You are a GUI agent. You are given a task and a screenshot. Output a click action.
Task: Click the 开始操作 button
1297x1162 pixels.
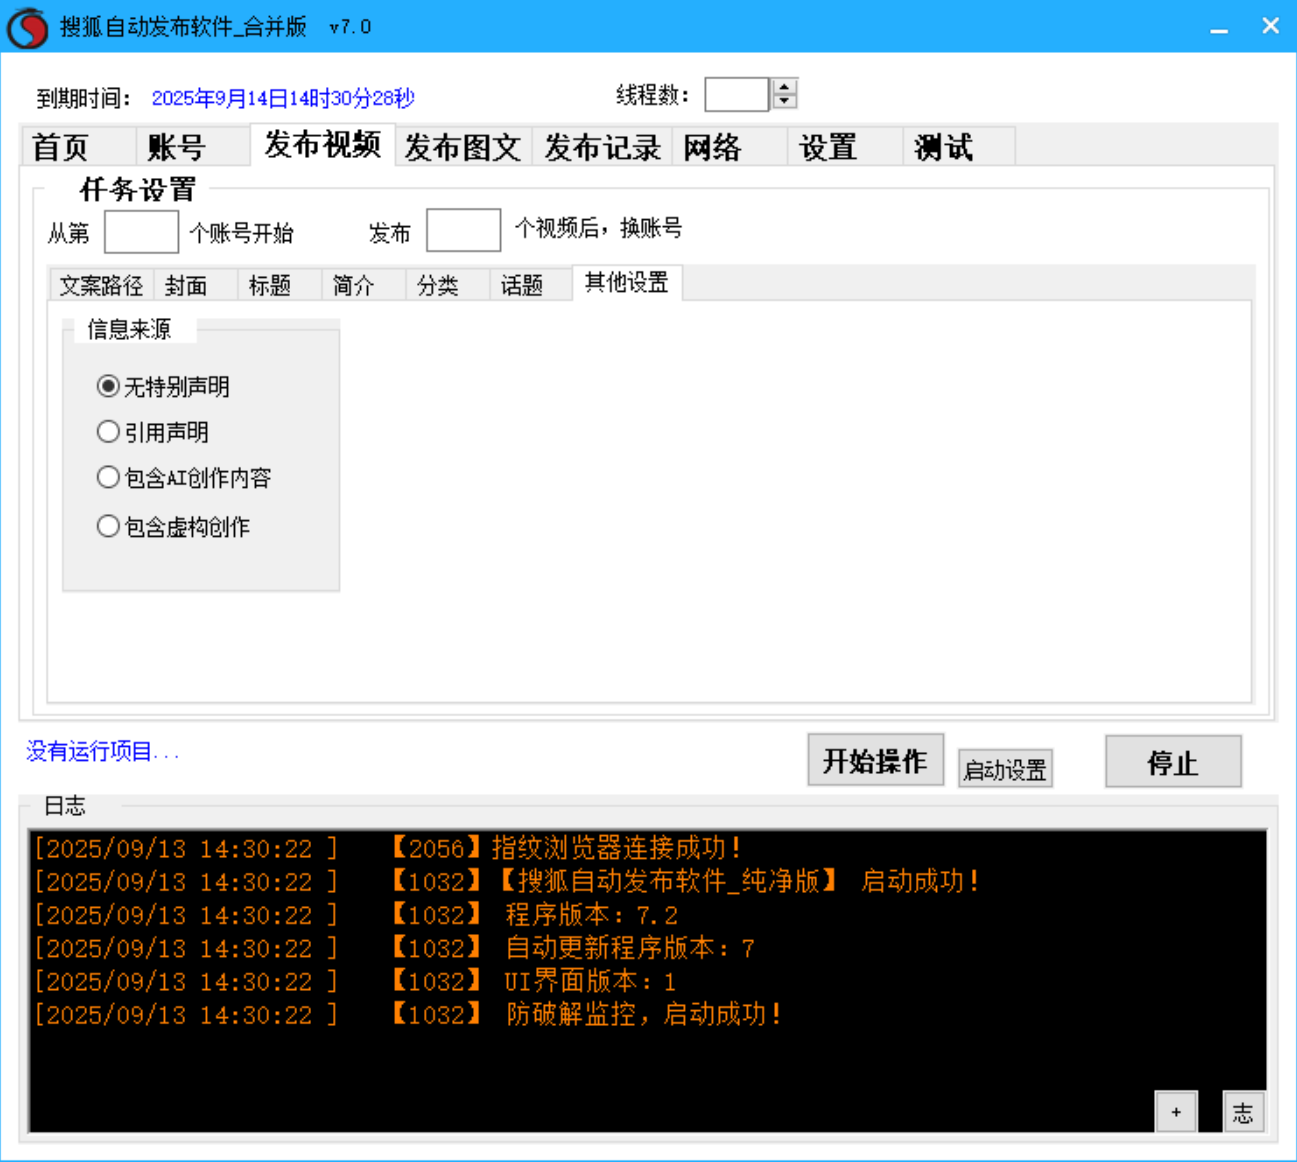click(x=875, y=760)
